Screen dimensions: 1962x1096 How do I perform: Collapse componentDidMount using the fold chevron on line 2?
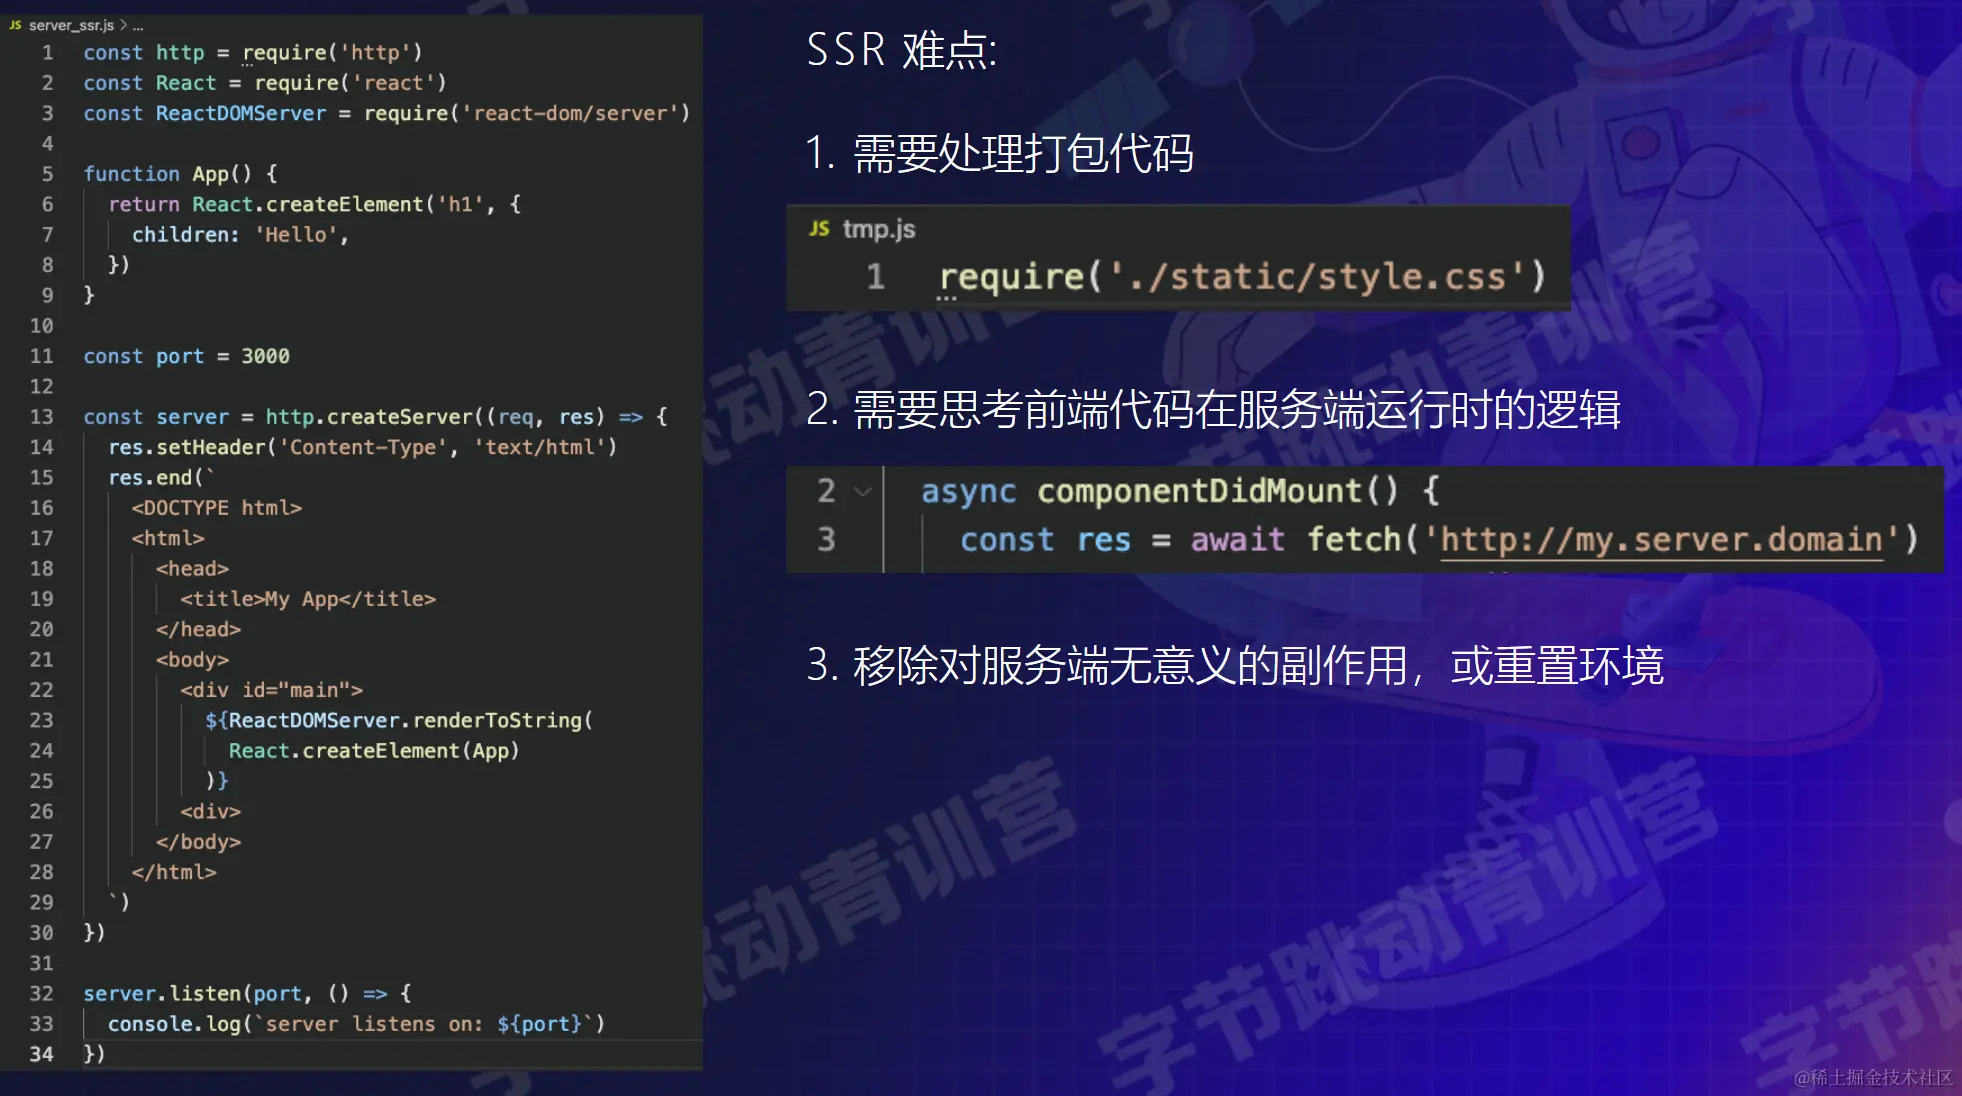pyautogui.click(x=862, y=491)
